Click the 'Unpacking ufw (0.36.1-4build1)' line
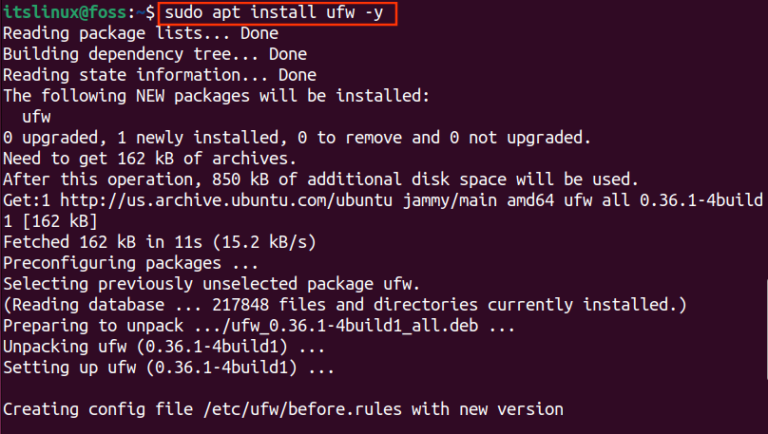768x434 pixels. tap(164, 347)
